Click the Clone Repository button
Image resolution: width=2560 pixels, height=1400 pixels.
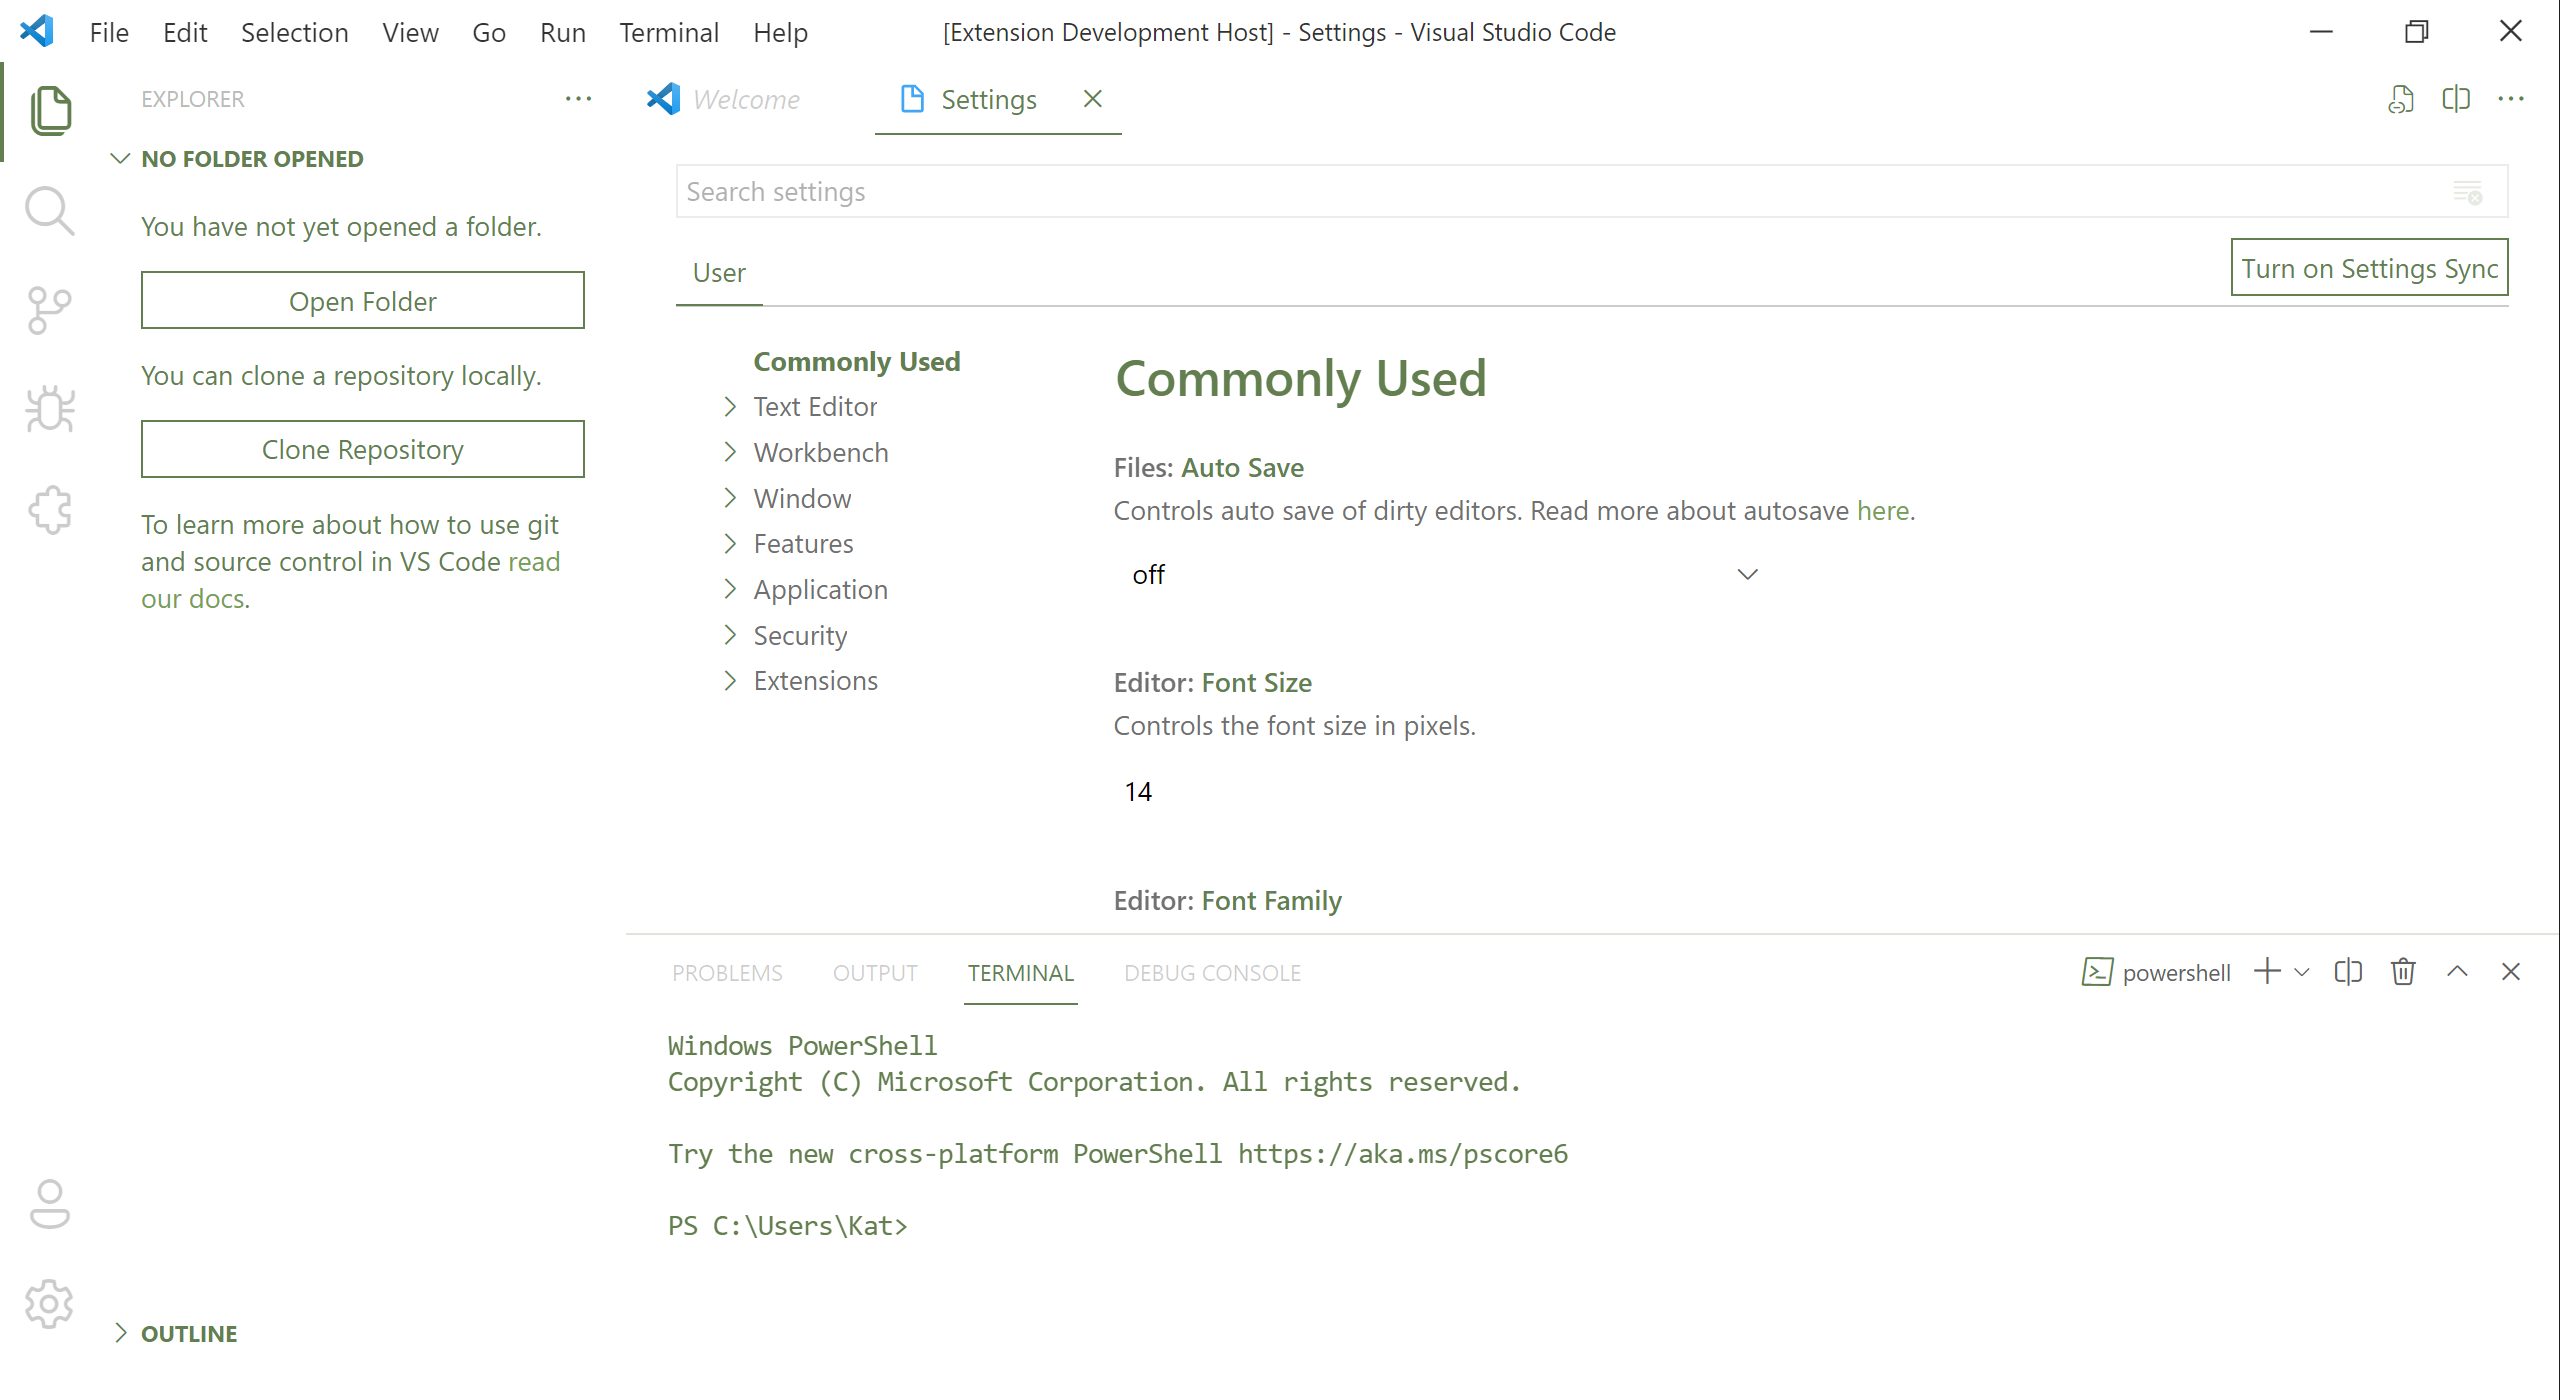[362, 450]
